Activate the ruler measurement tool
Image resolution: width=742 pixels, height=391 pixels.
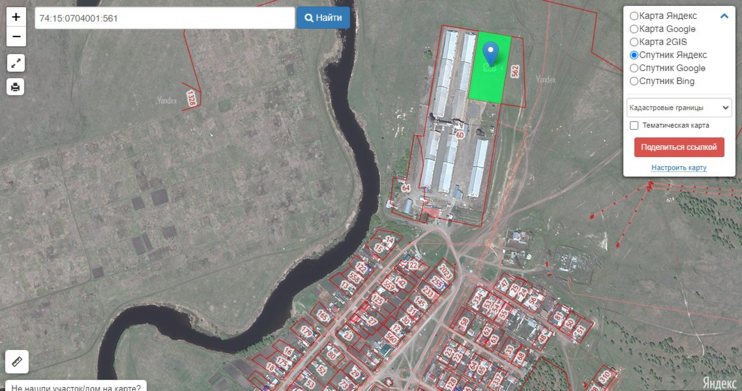tap(17, 362)
